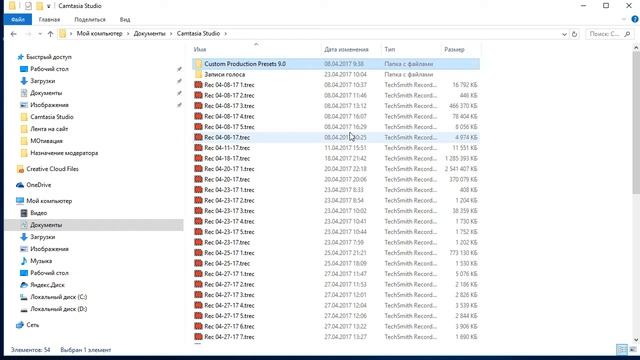Refresh the folder view

point(575,34)
